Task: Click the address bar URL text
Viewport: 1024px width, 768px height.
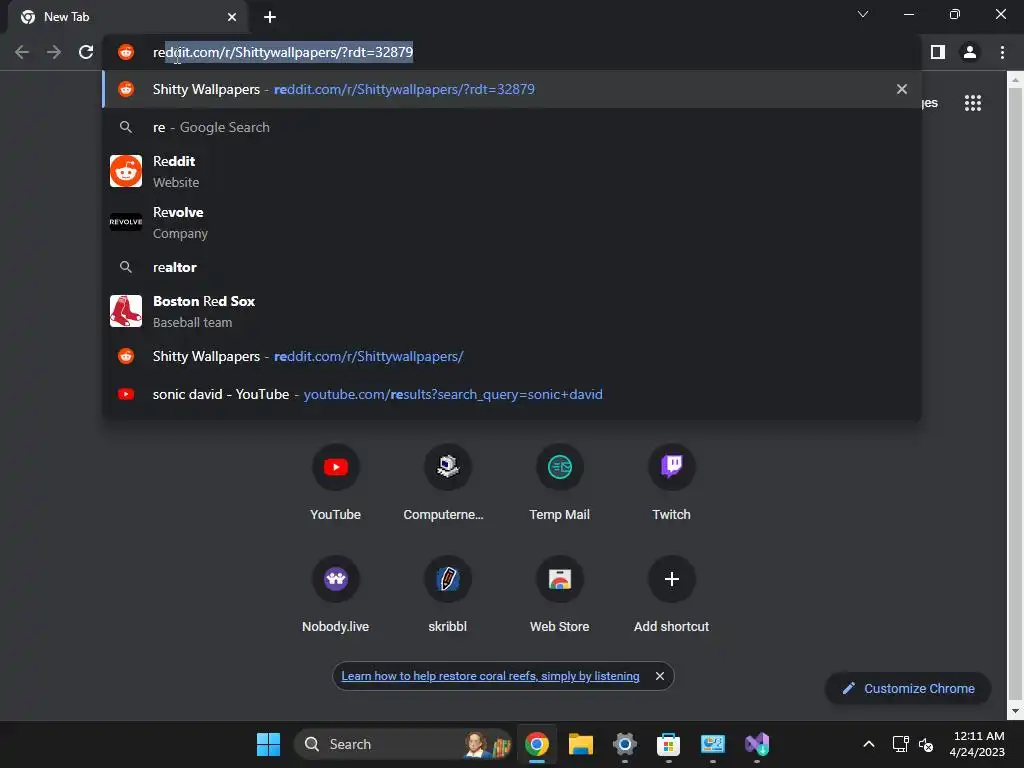Action: tap(283, 52)
